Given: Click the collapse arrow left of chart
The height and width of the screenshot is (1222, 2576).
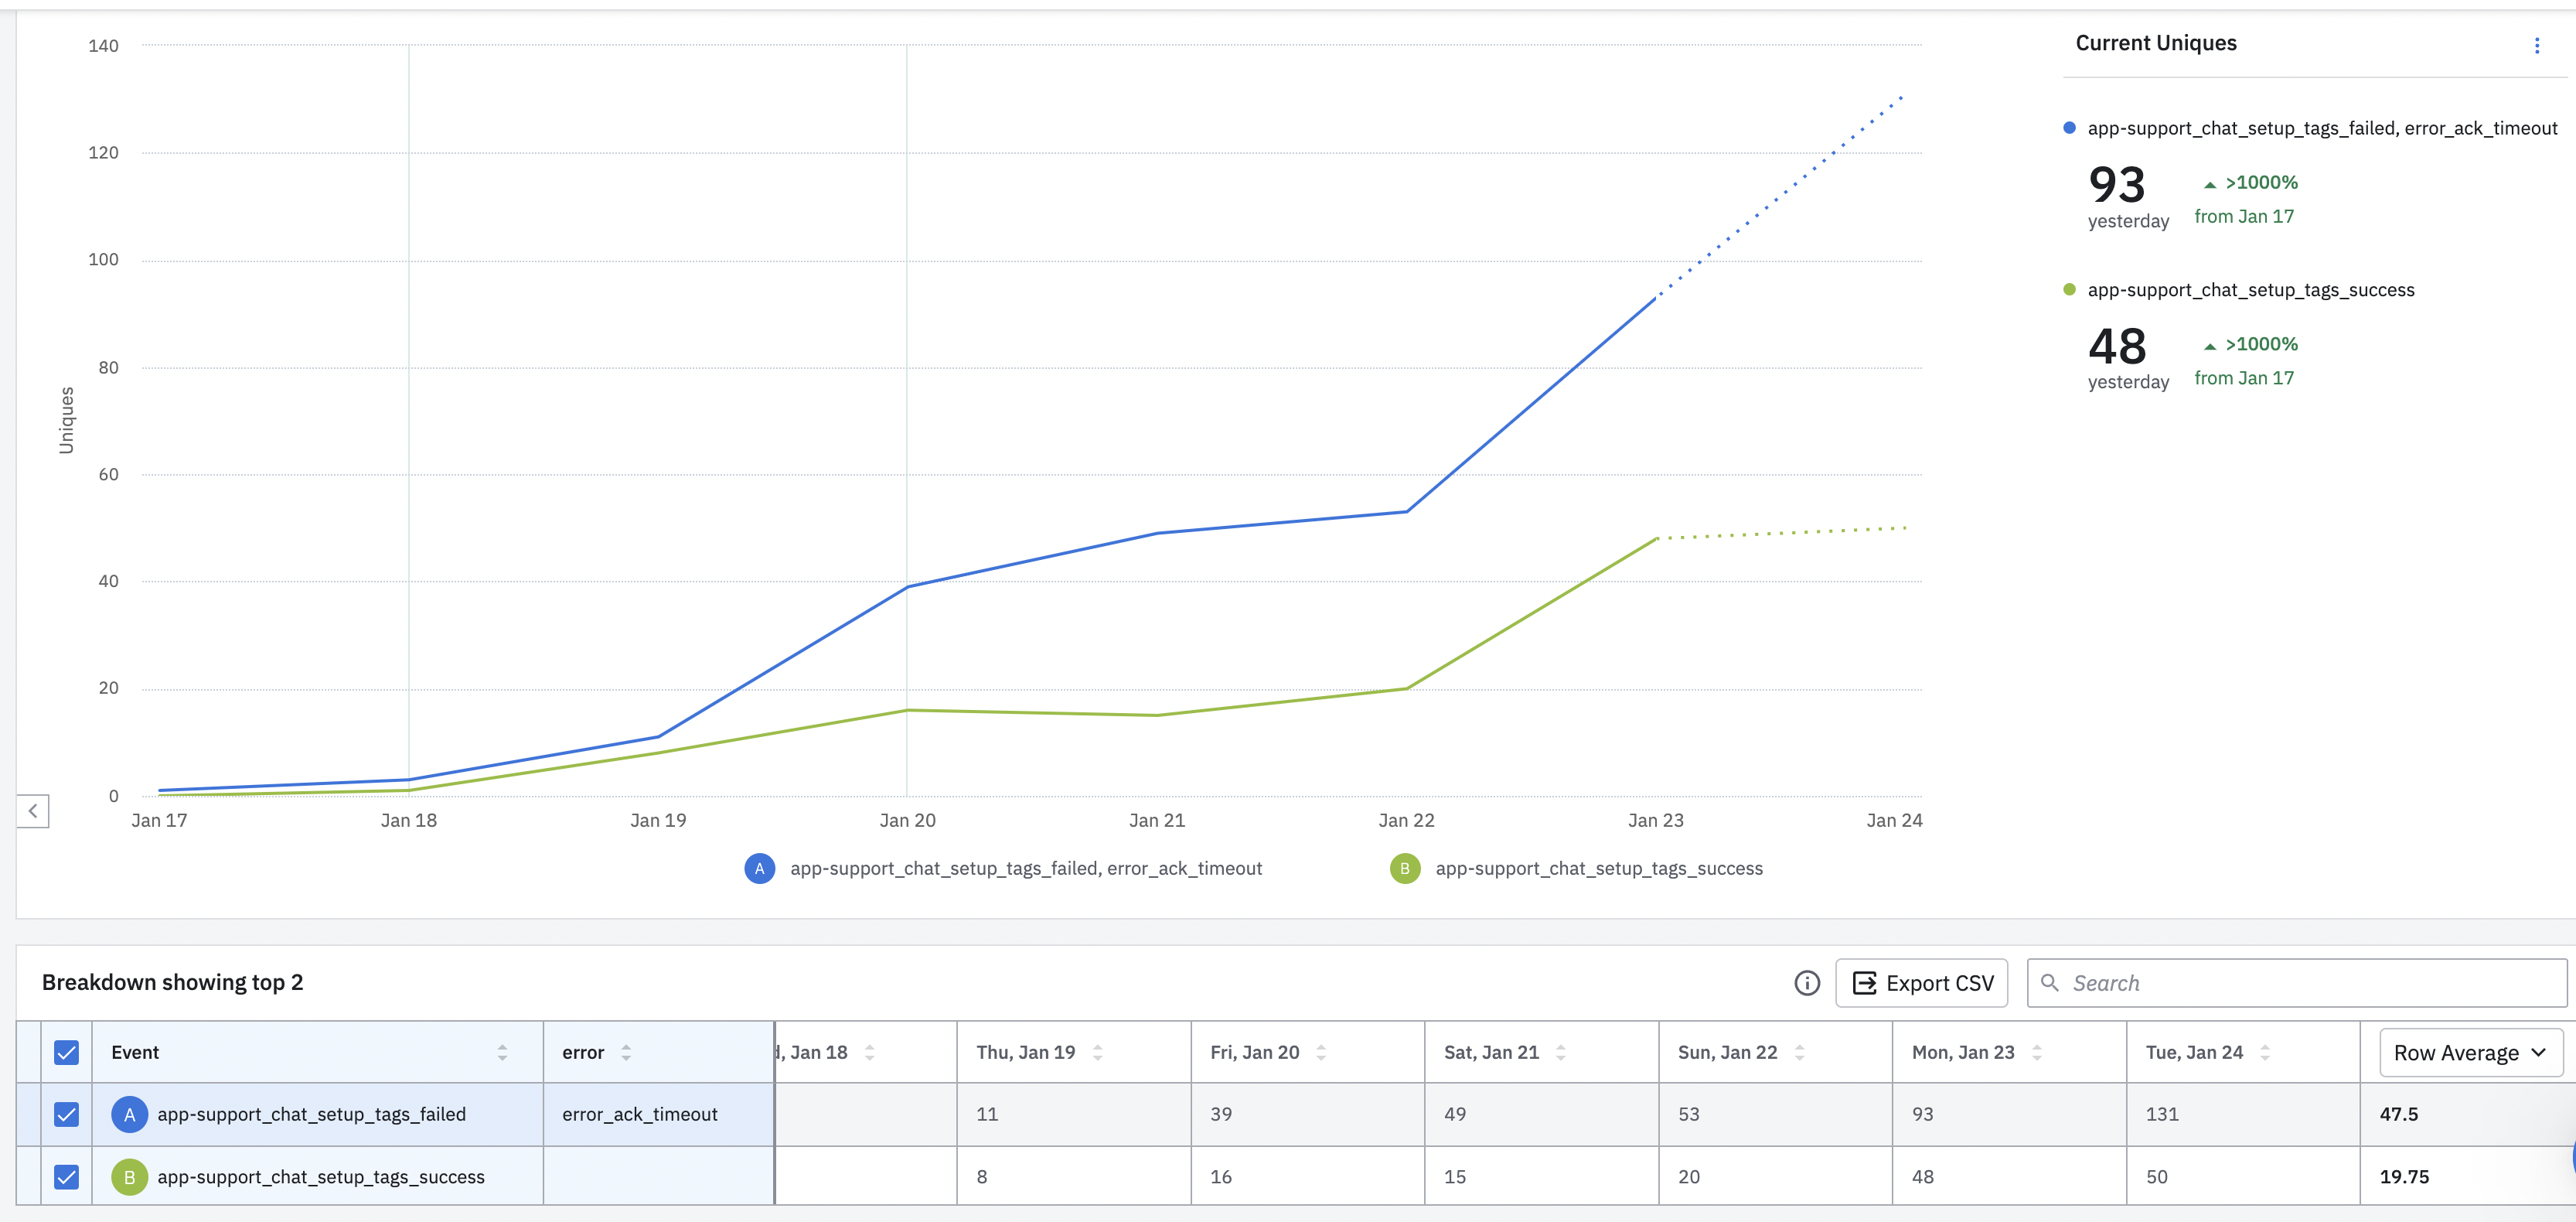Looking at the screenshot, I should click(x=33, y=811).
